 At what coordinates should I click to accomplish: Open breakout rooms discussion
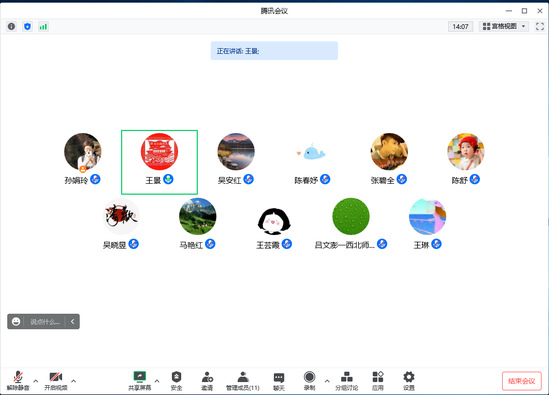pos(347,381)
